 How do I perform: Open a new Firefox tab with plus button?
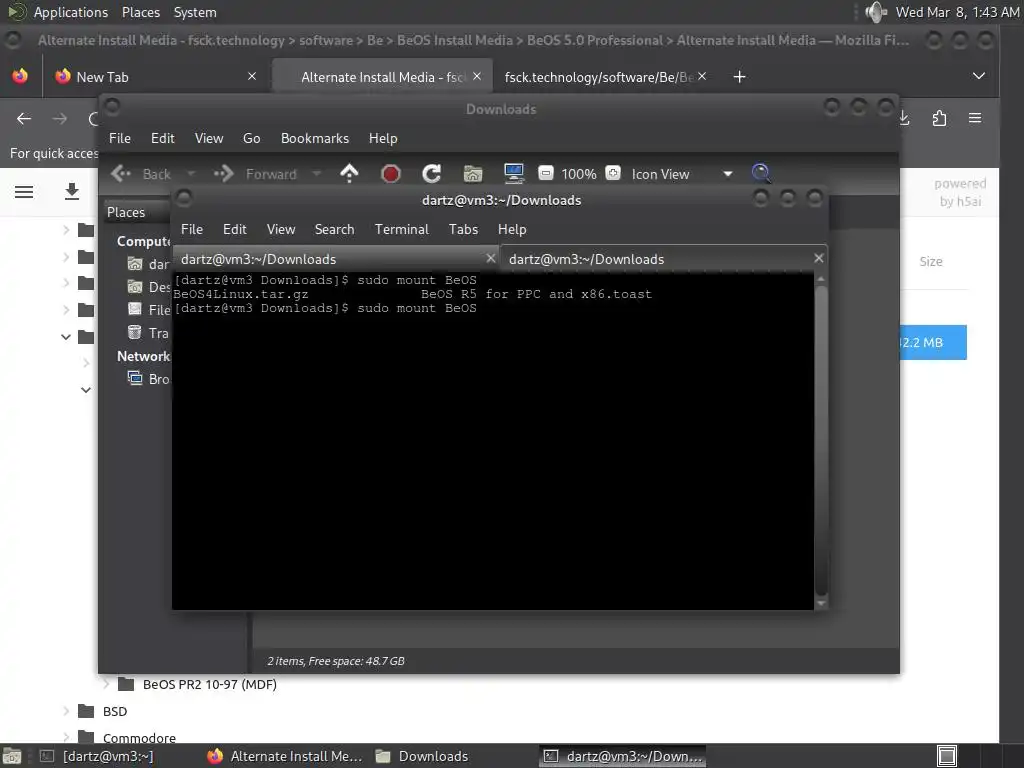tap(739, 77)
